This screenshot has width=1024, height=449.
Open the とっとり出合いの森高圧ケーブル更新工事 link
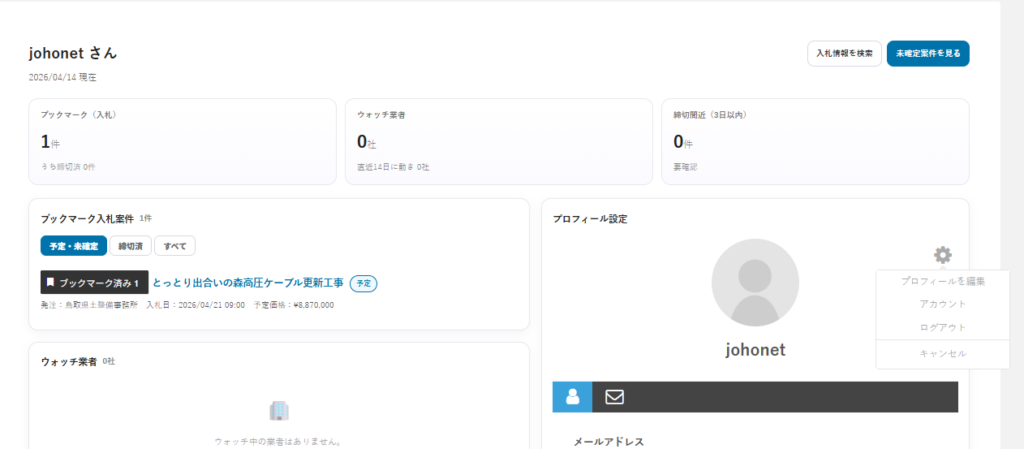click(248, 283)
